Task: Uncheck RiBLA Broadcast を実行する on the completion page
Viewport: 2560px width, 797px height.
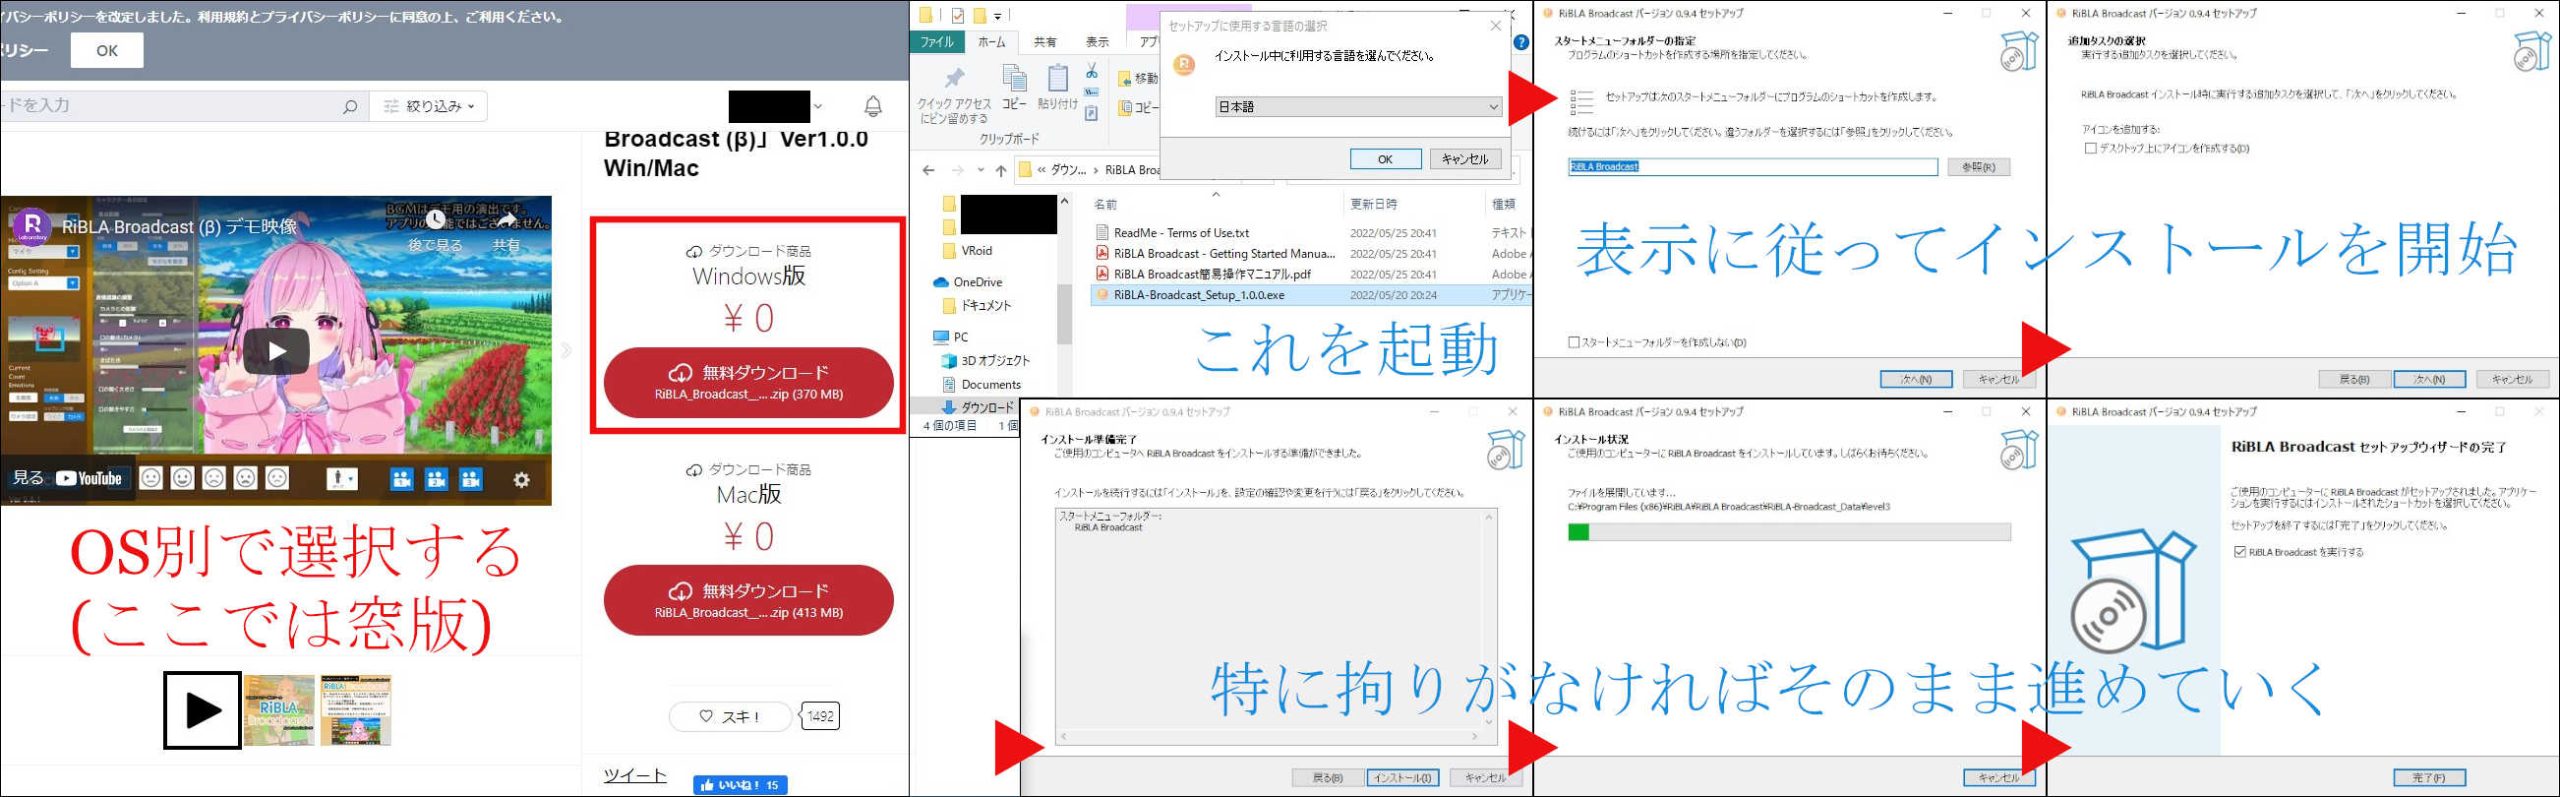Action: (2240, 551)
